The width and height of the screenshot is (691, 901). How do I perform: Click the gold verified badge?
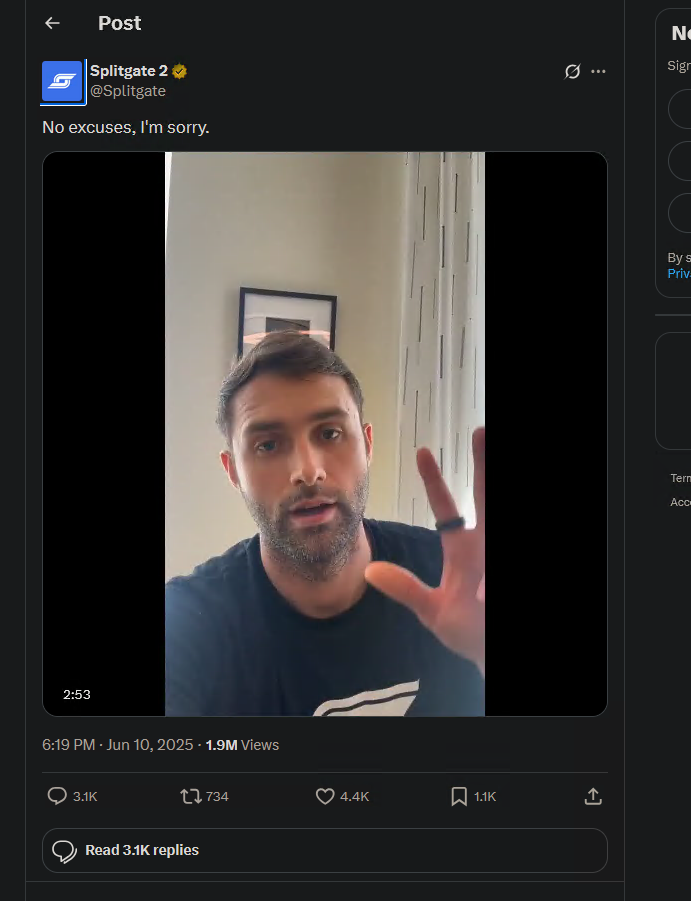[x=180, y=71]
